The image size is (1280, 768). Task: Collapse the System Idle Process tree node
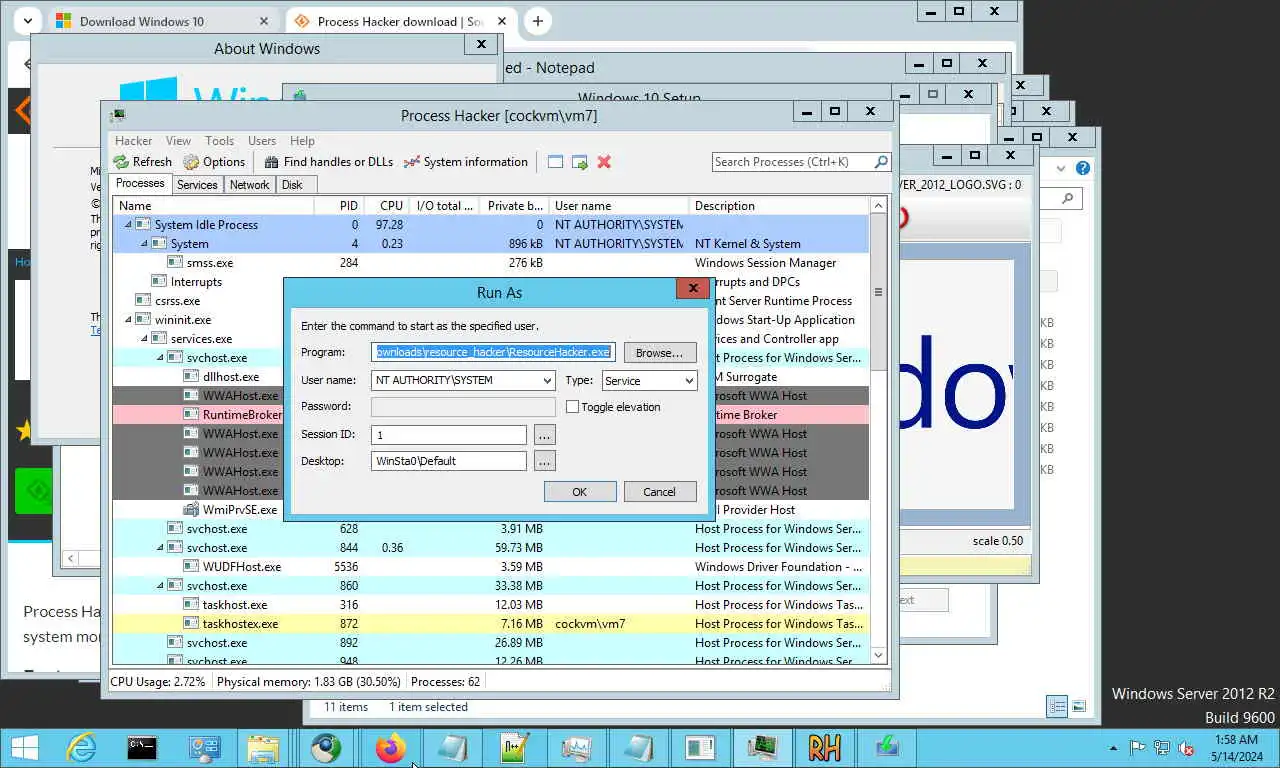click(128, 225)
